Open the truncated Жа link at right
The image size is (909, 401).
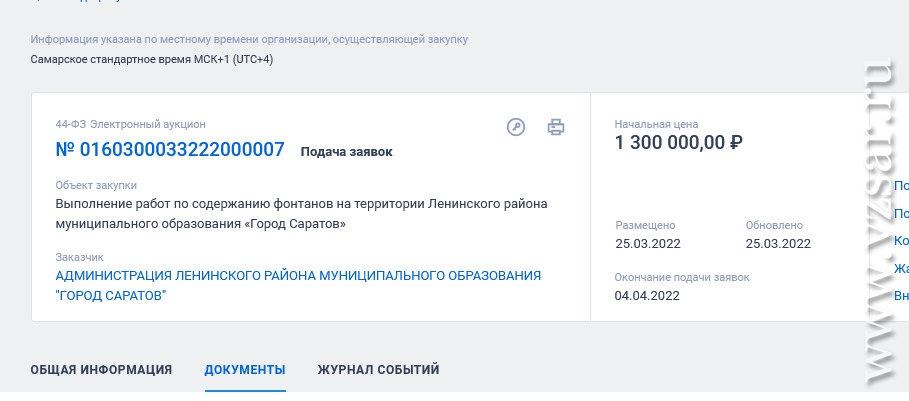[901, 268]
